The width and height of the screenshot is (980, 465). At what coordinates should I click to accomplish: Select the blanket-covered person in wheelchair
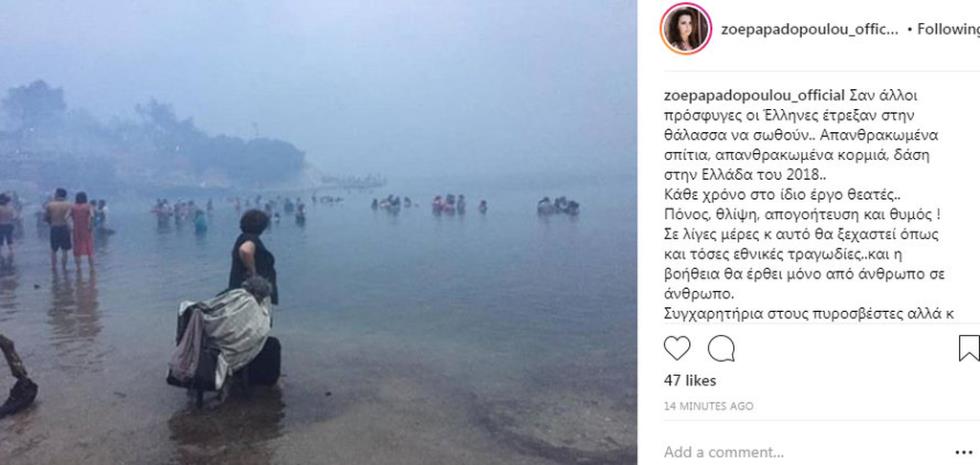[224, 334]
